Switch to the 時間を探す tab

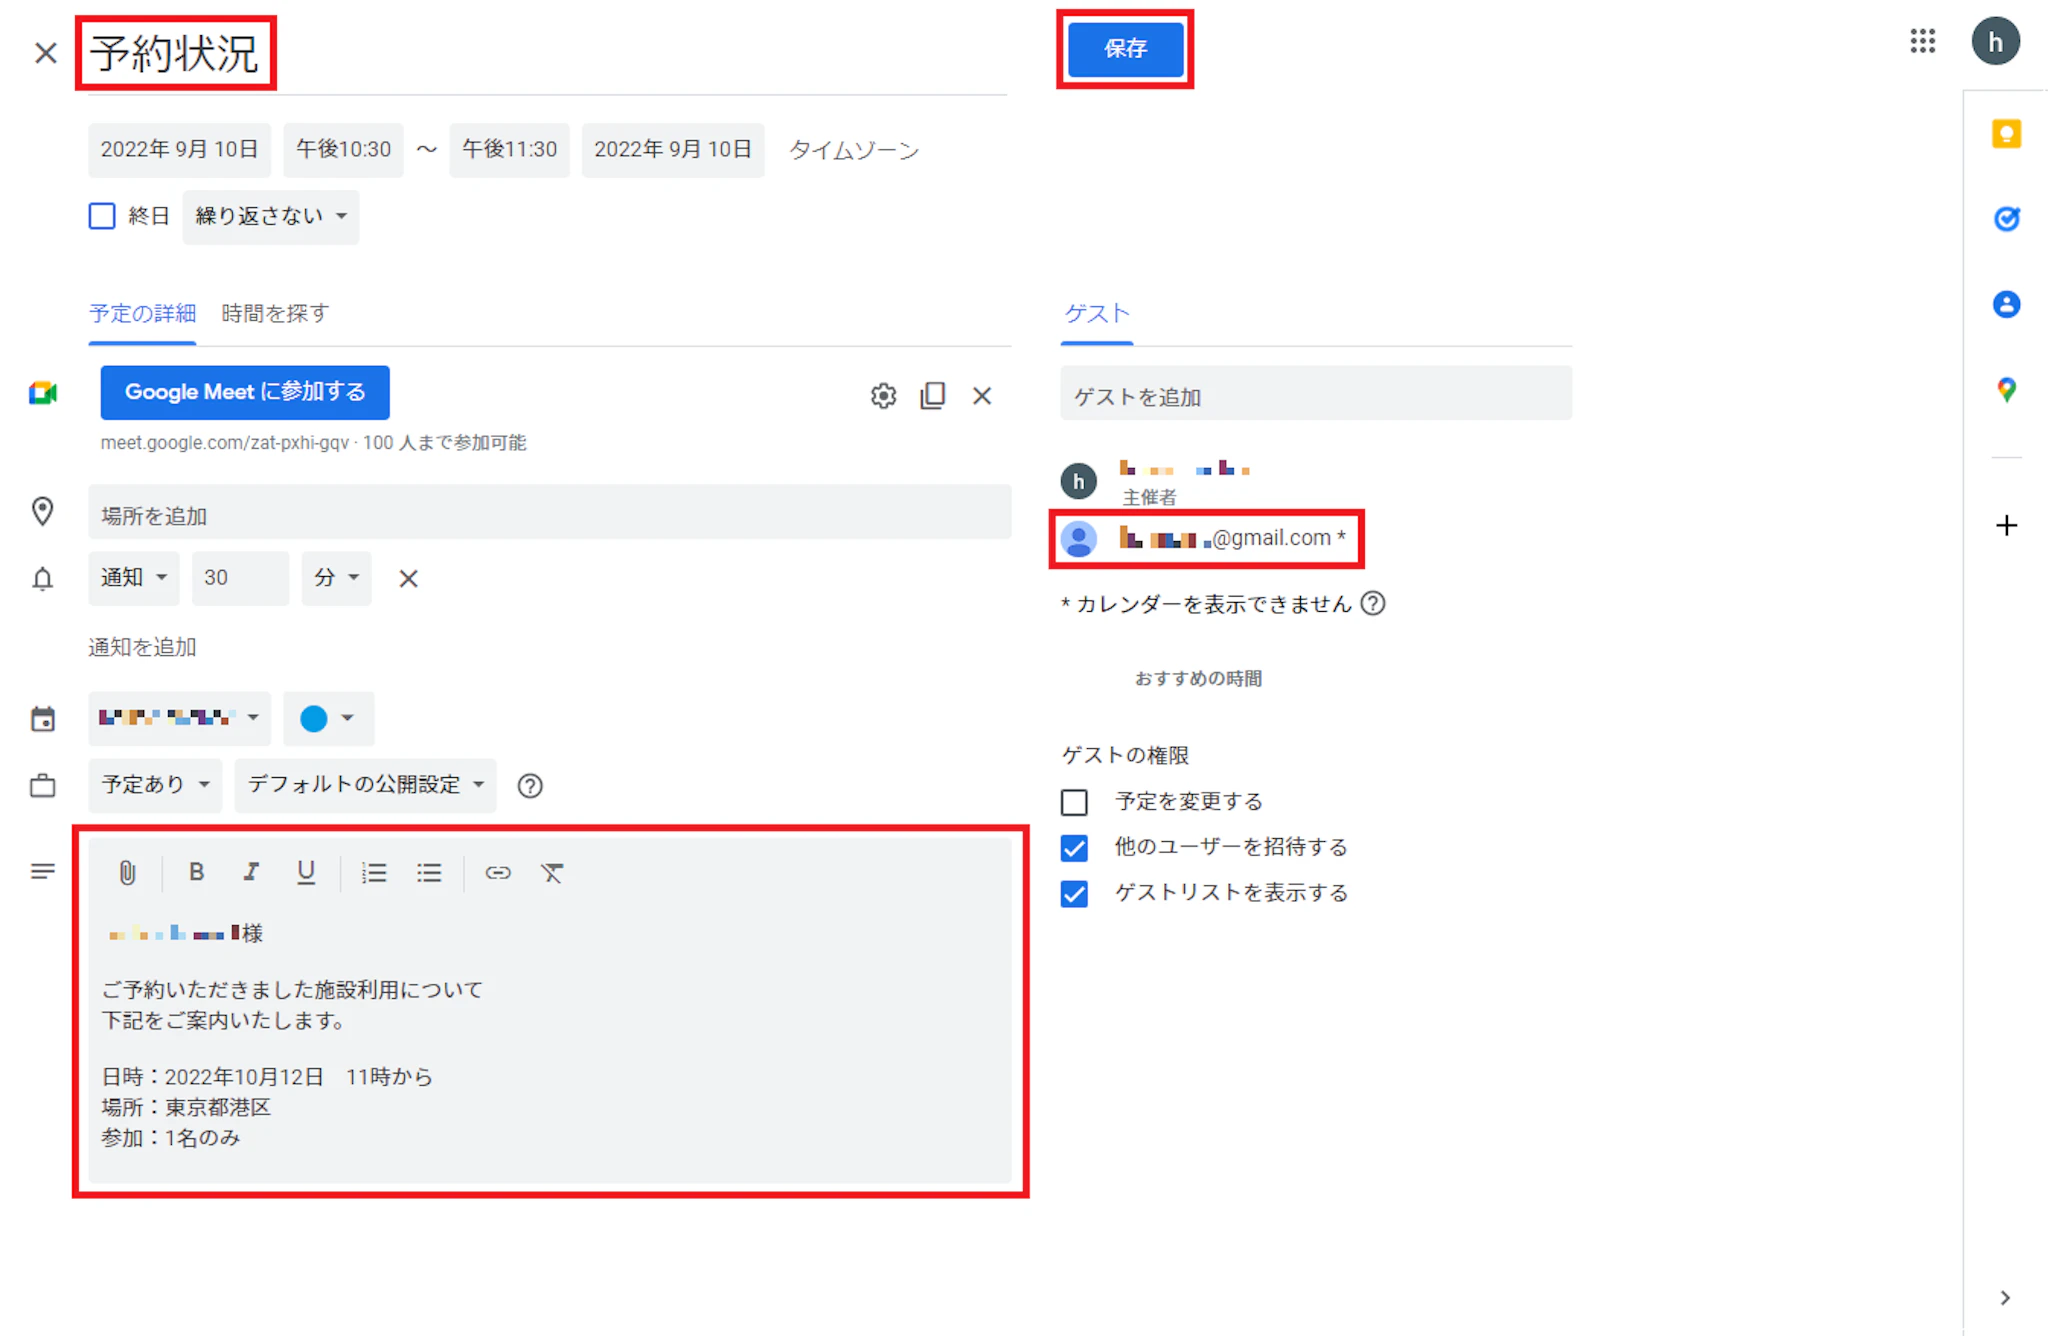(x=275, y=314)
